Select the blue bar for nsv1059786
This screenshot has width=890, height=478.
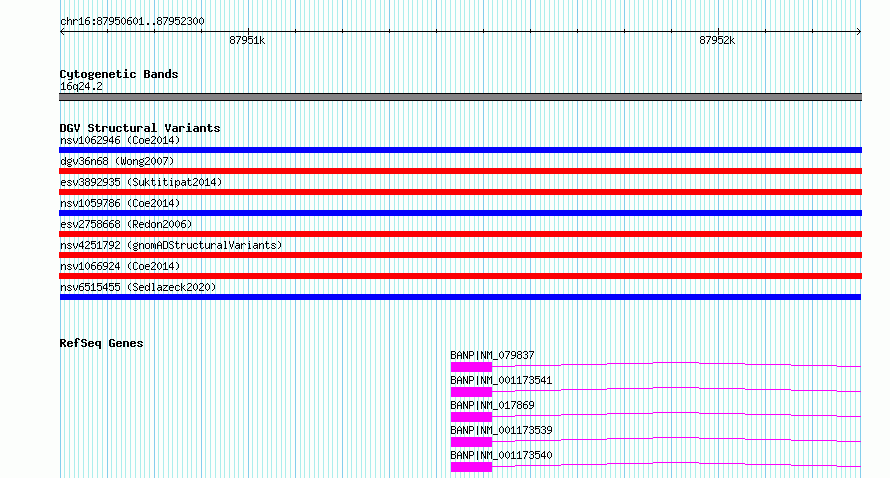pos(460,213)
